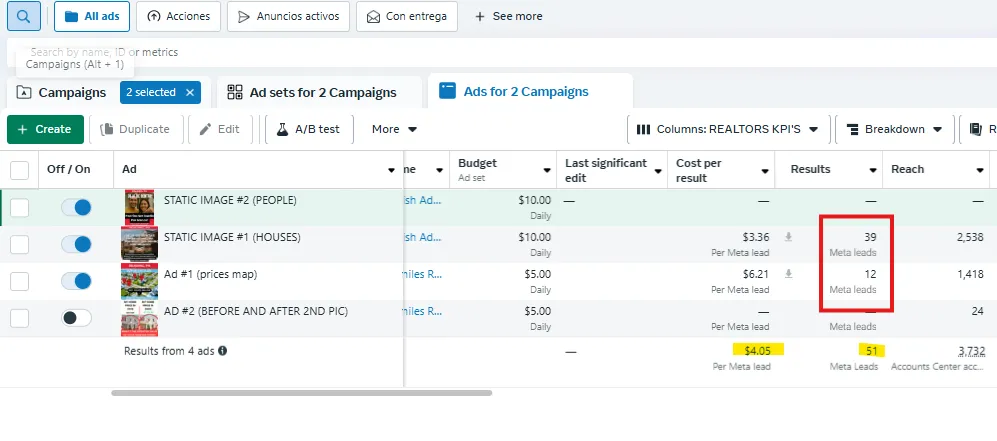Open the Ad sets for 2 Campaigns tab
Screen dimensions: 997x441
pyautogui.click(x=312, y=92)
